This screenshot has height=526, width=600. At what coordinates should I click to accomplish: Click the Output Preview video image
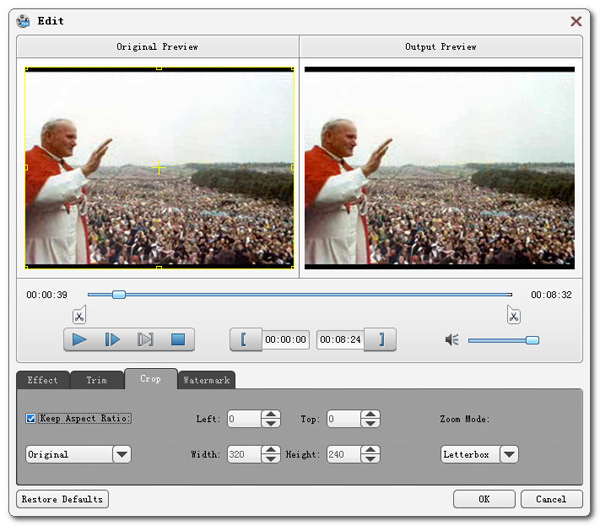click(440, 168)
